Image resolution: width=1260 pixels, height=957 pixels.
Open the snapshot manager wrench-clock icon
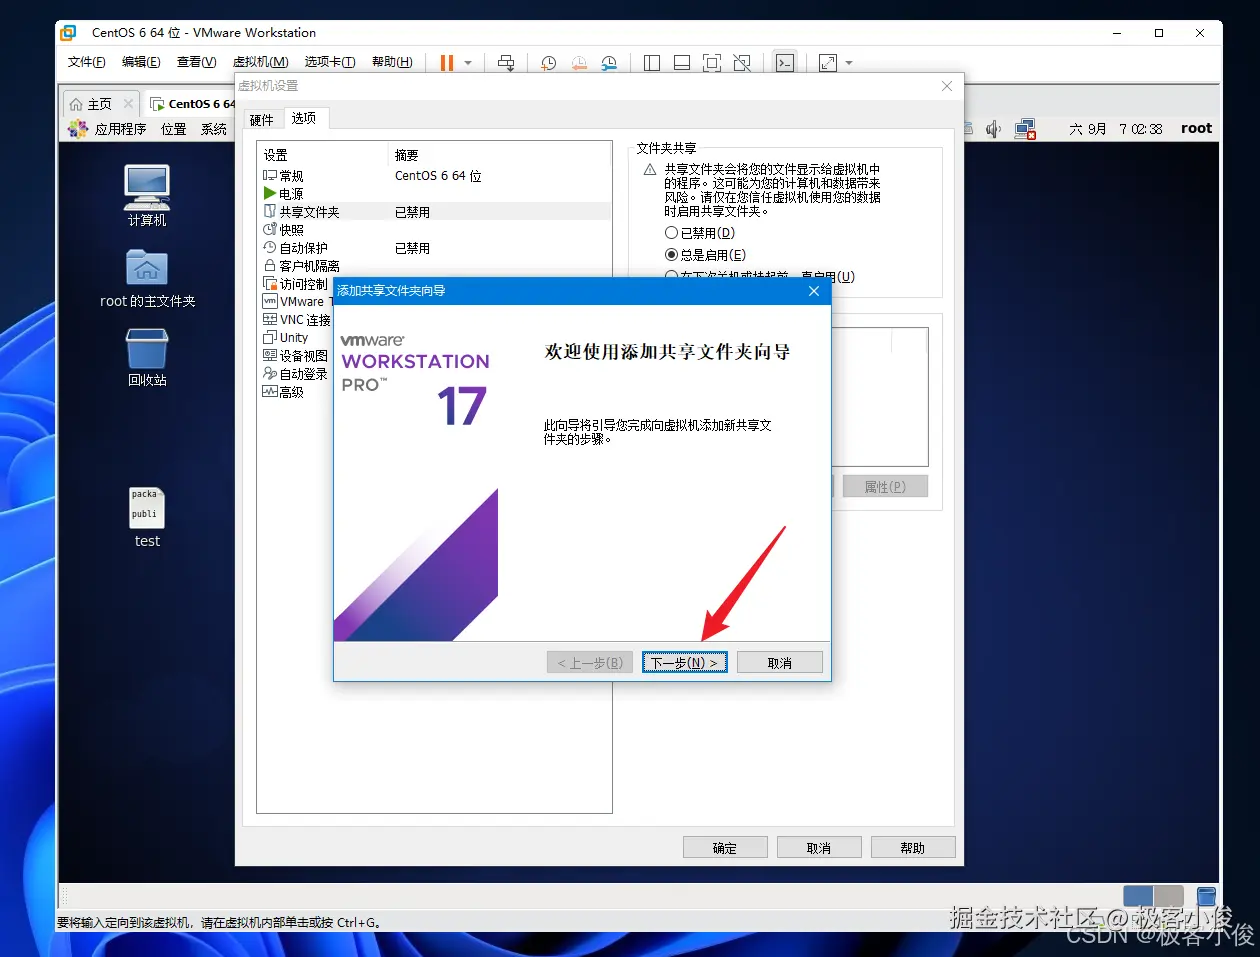tap(609, 63)
